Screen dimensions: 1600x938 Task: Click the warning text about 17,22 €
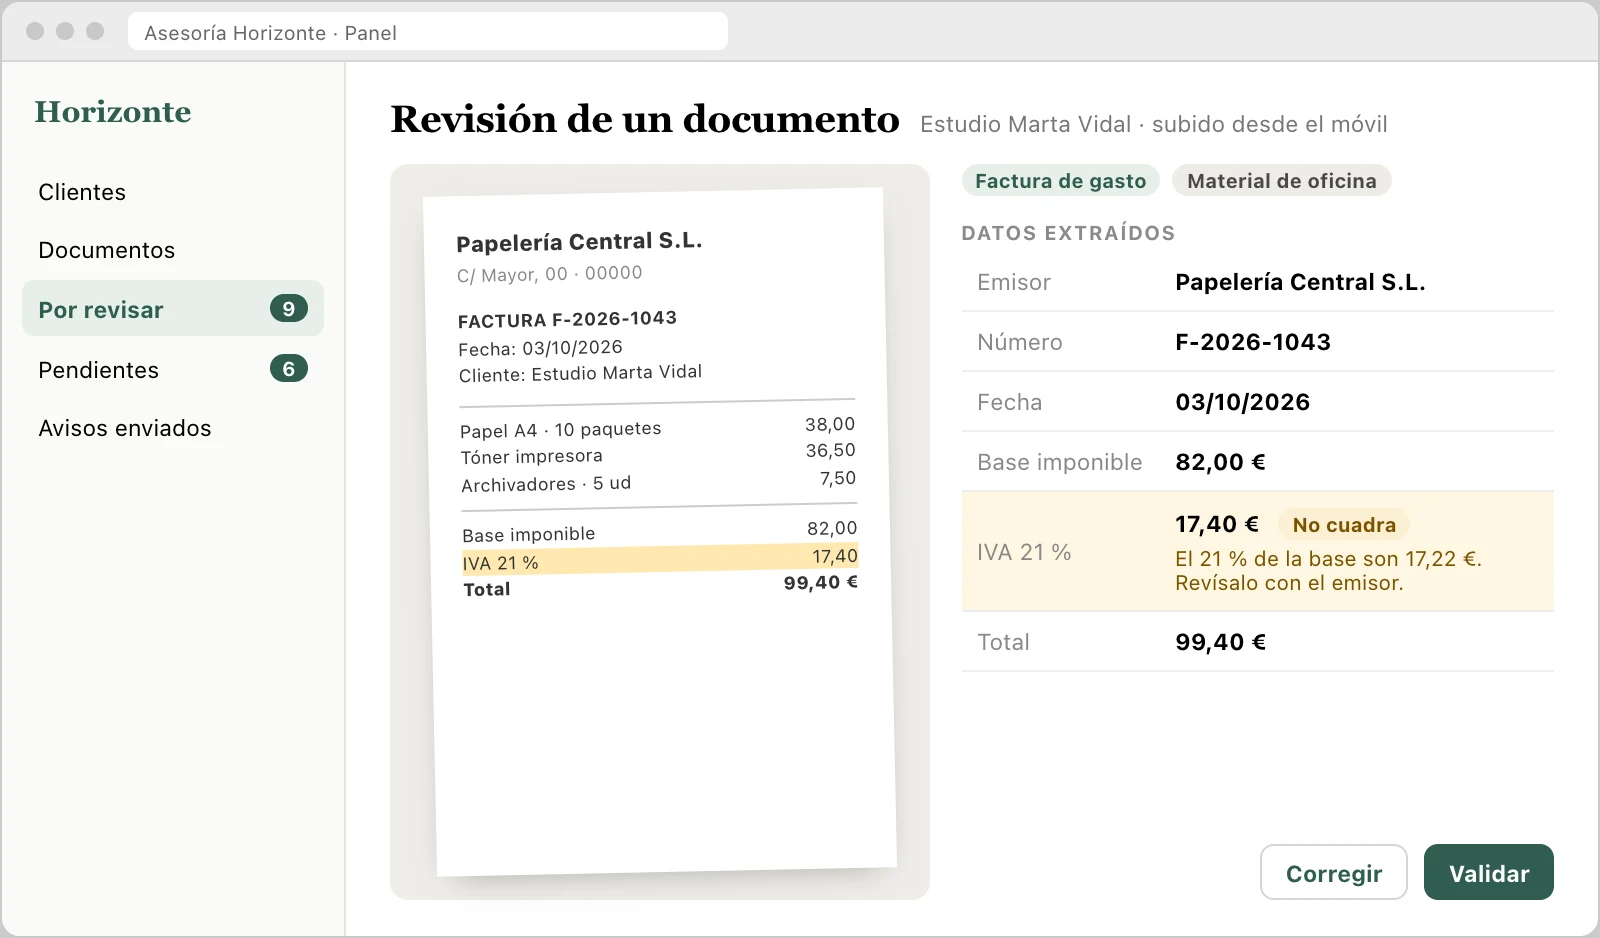pos(1328,571)
